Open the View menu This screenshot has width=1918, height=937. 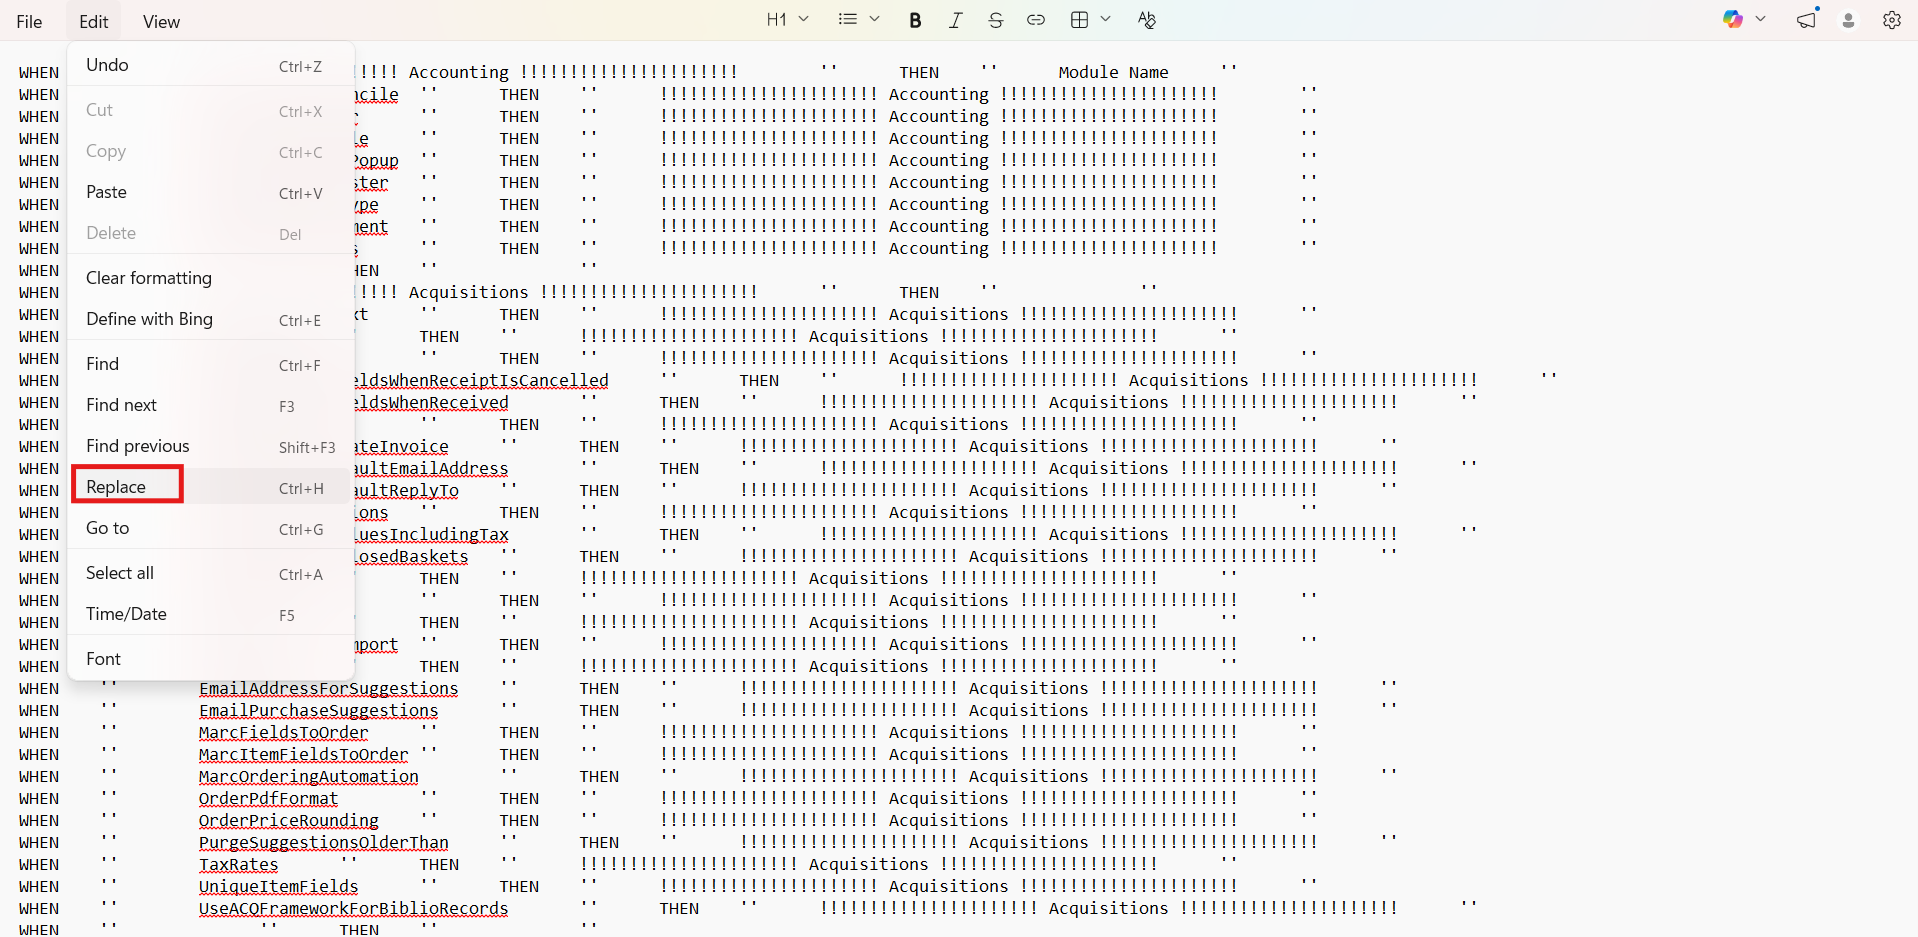pos(161,22)
